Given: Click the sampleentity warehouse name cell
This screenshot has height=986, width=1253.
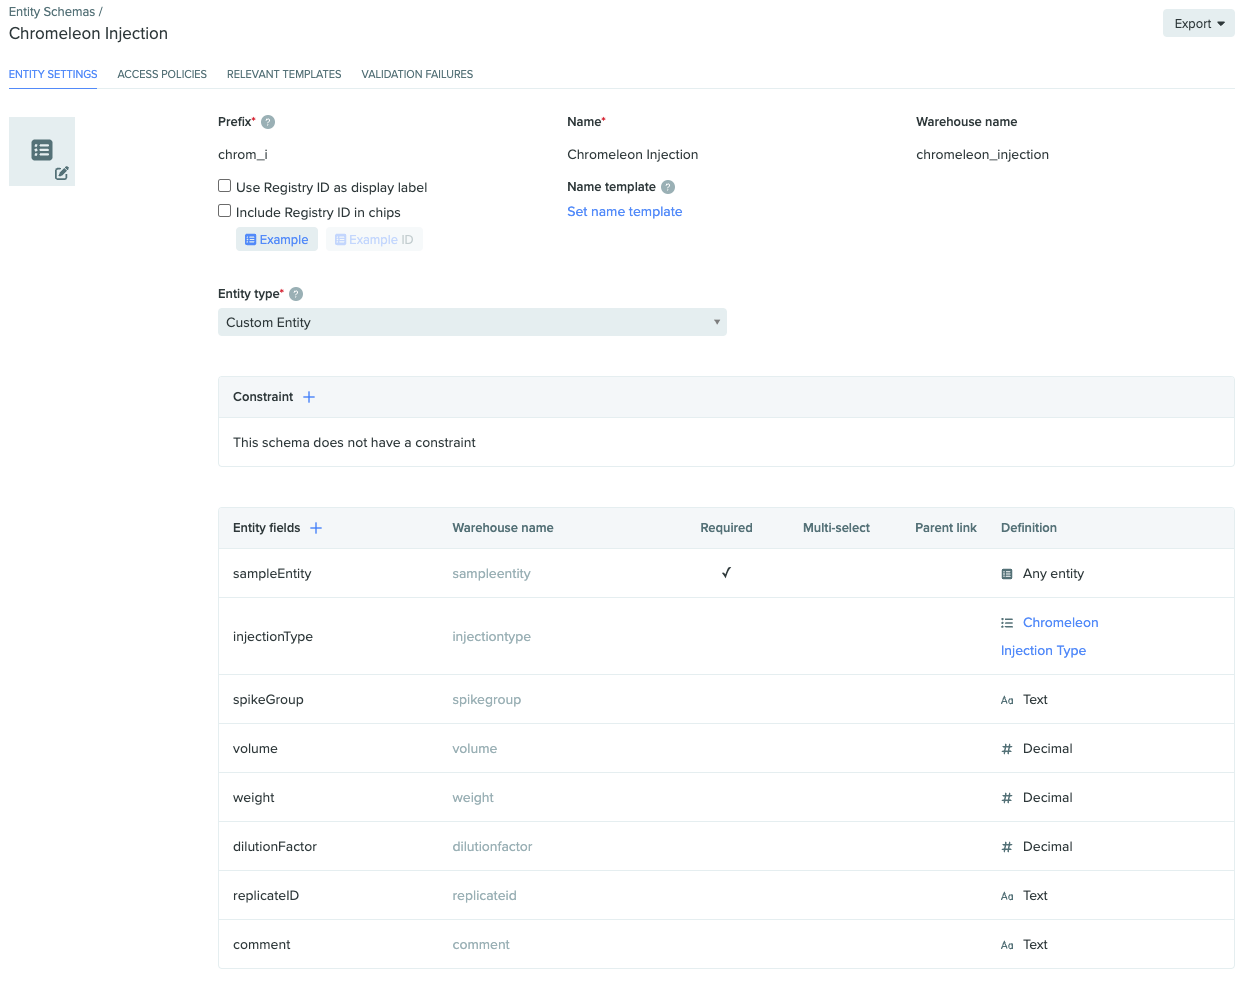Looking at the screenshot, I should pyautogui.click(x=491, y=574).
